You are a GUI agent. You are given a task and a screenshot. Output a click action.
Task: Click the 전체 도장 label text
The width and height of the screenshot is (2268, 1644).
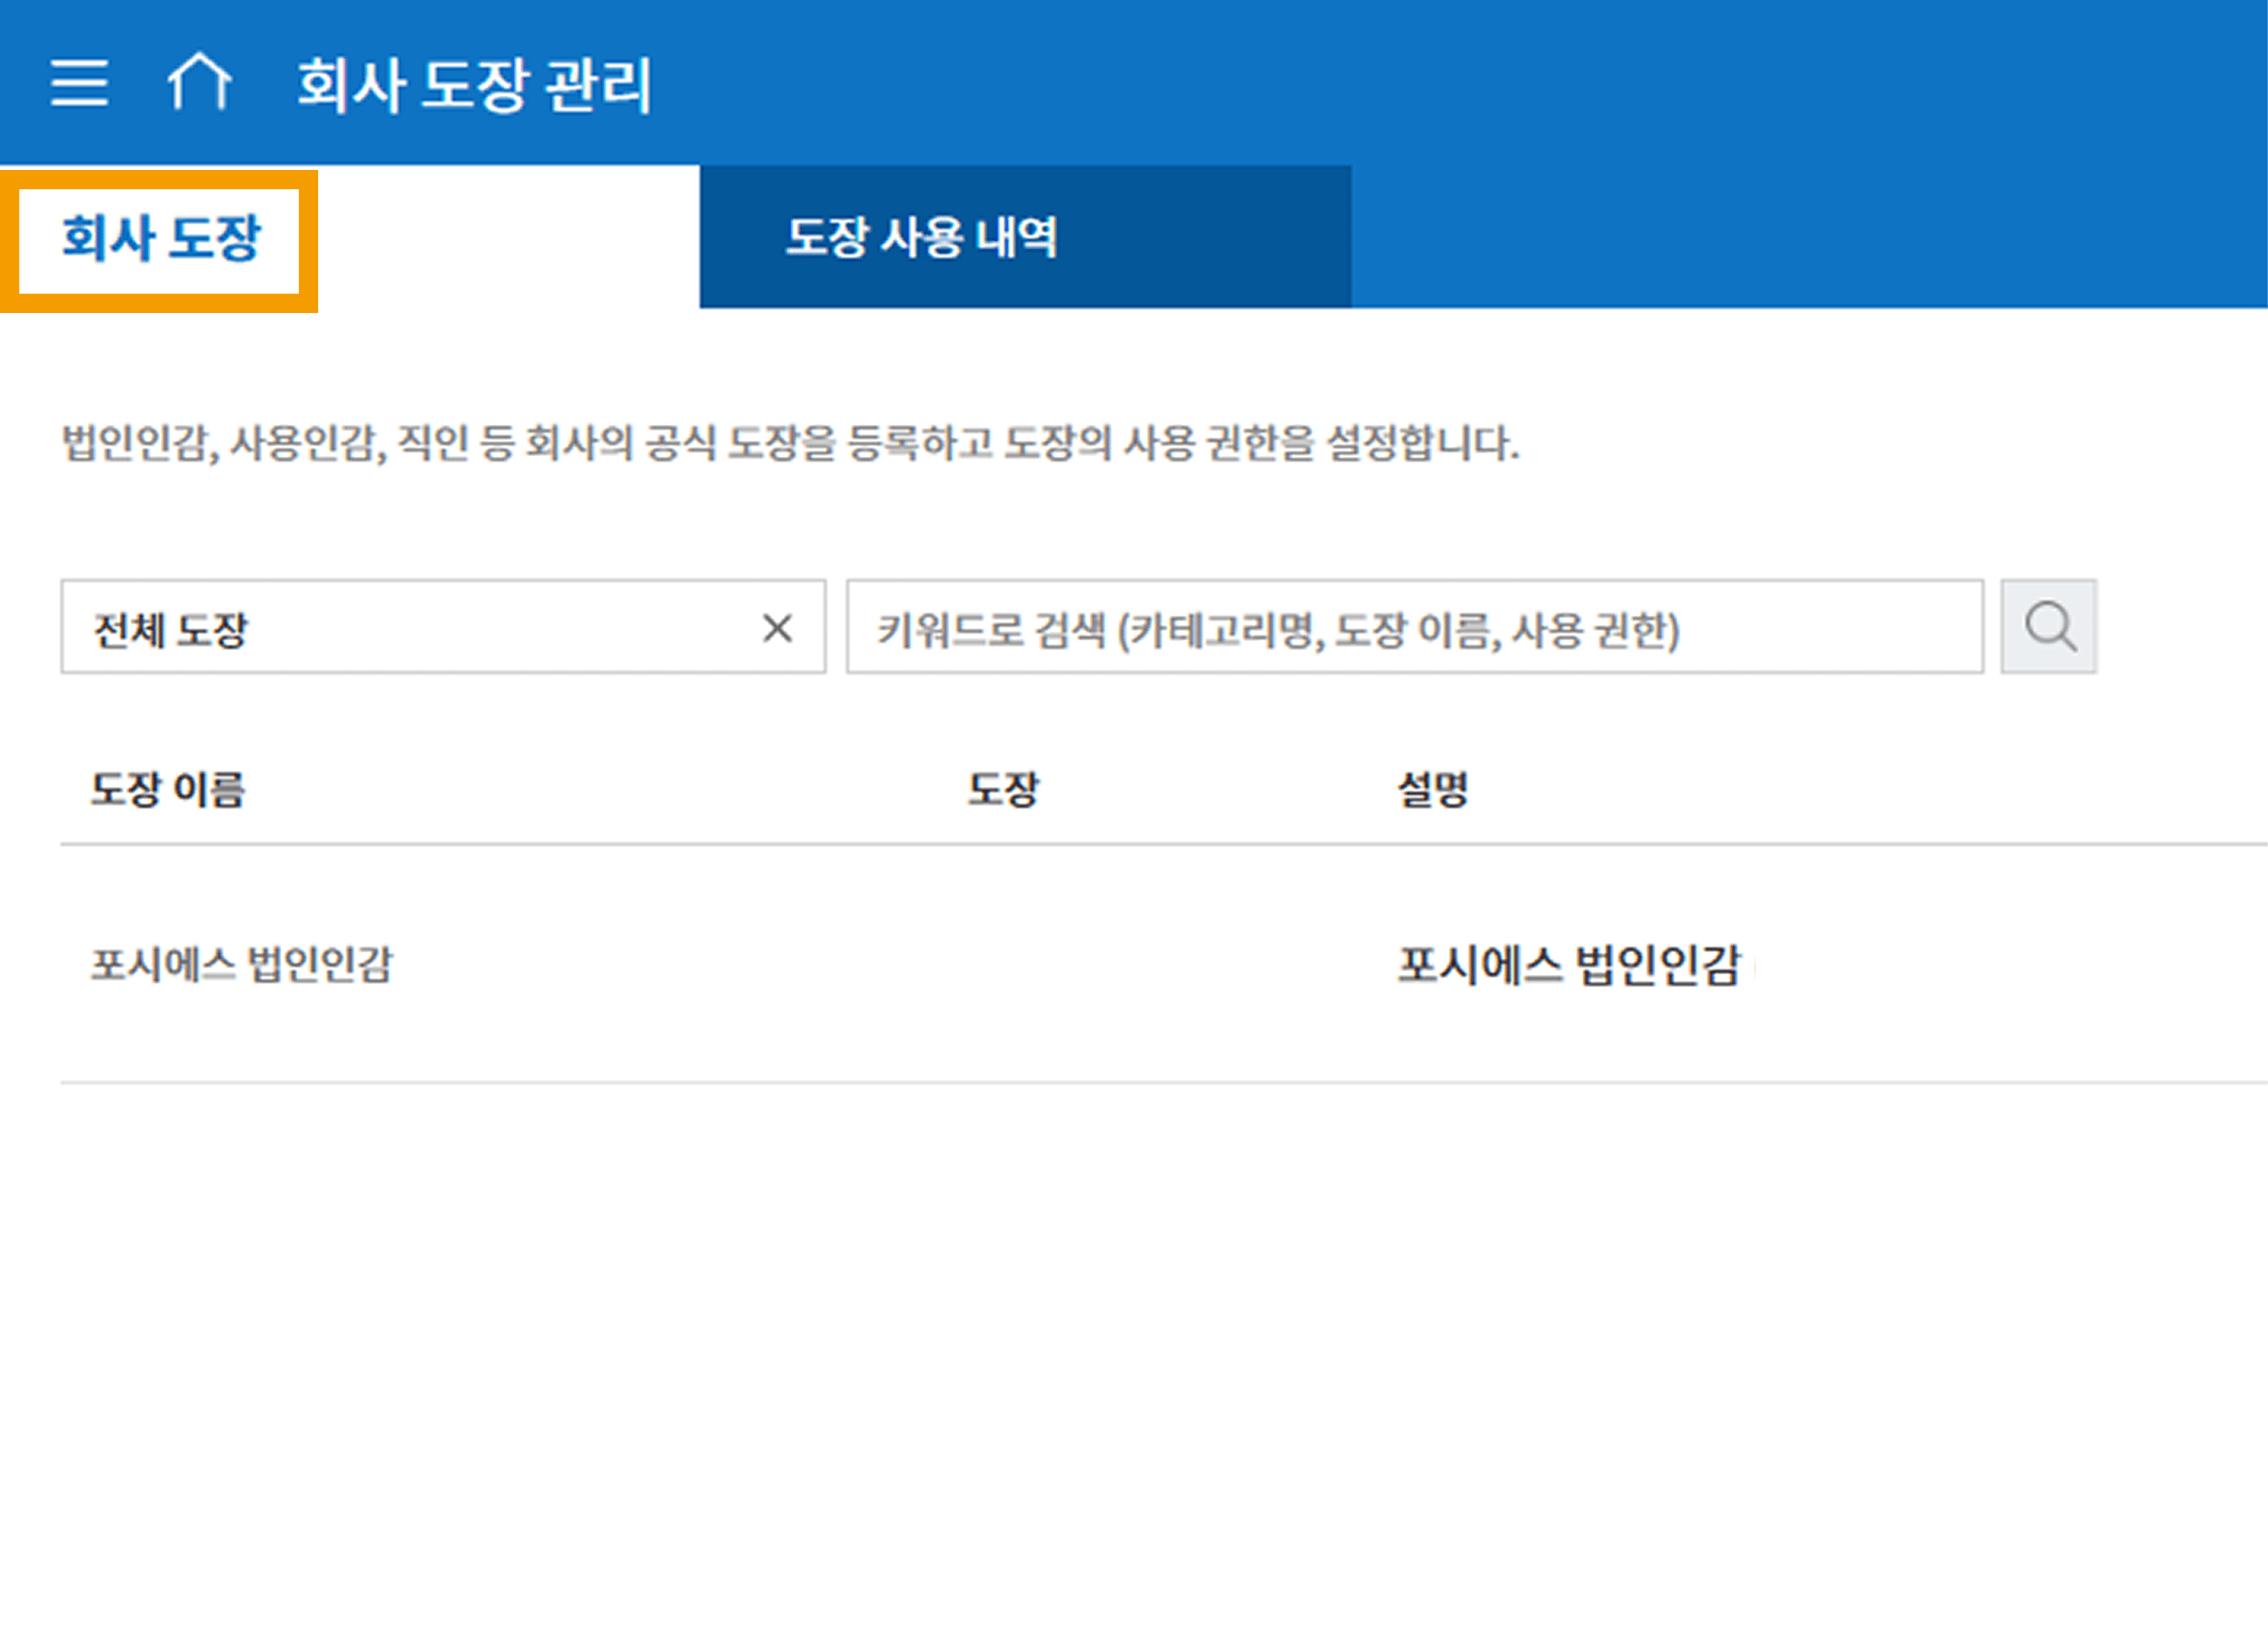(170, 629)
